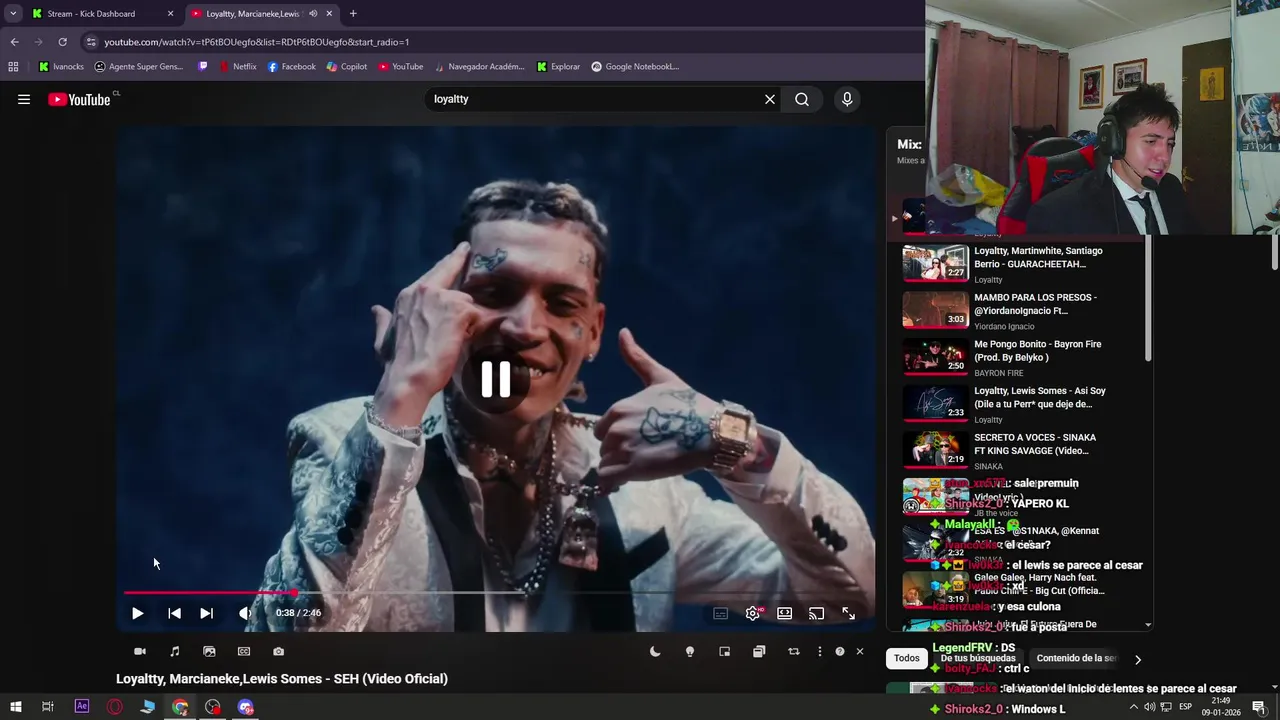Click the video camera extension icon
This screenshot has width=1280, height=720.
tap(140, 651)
